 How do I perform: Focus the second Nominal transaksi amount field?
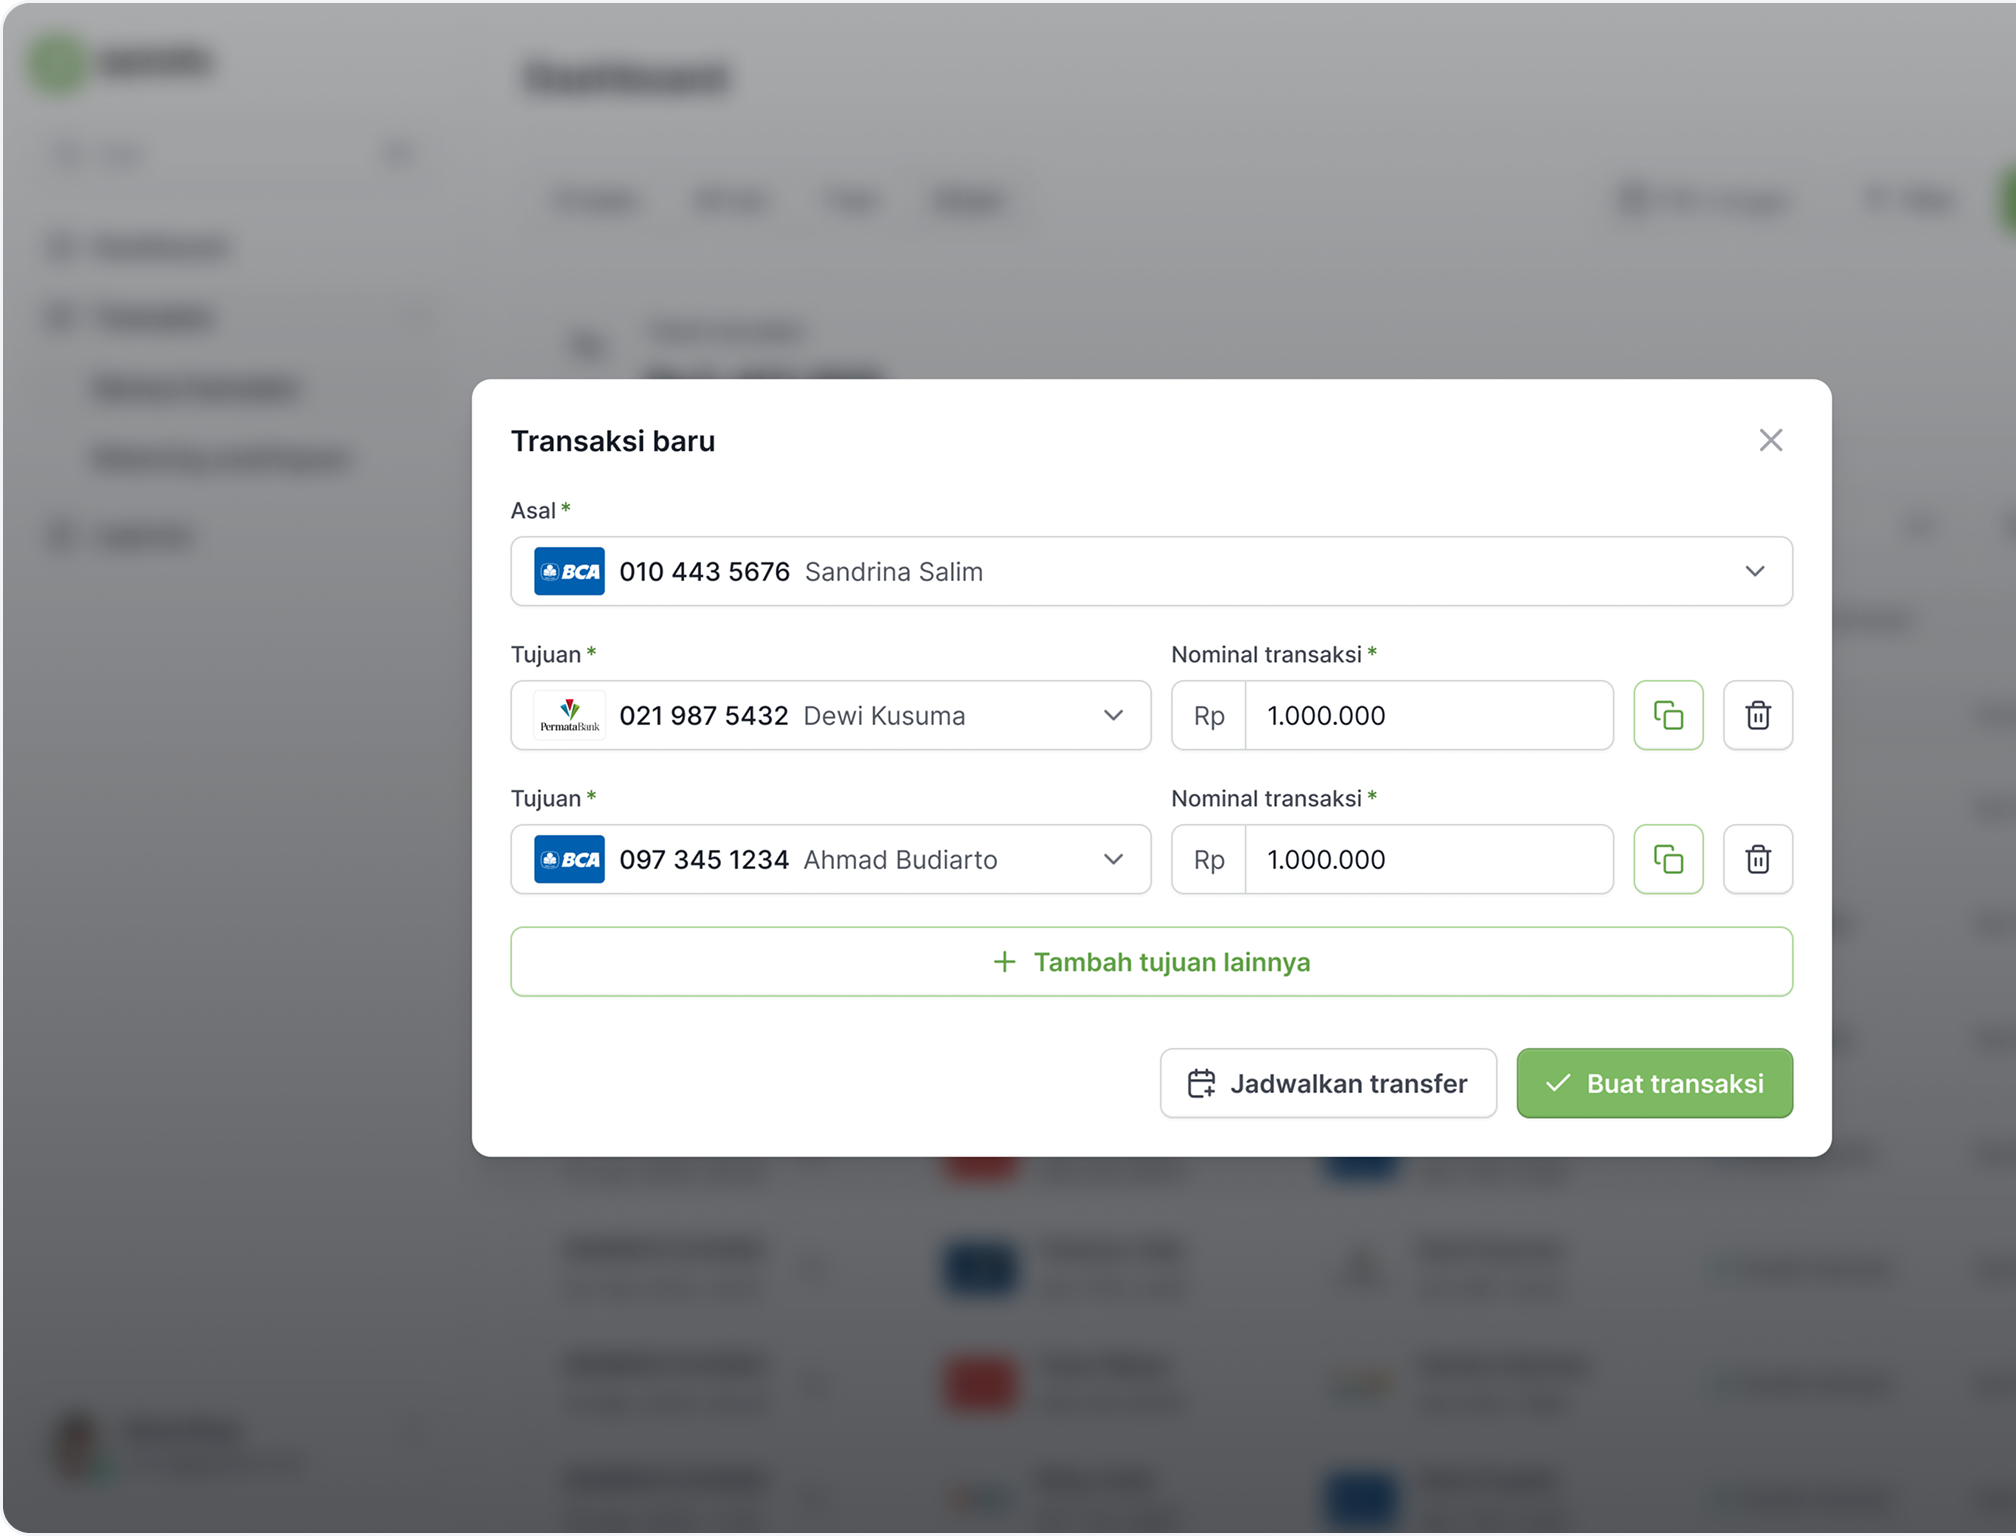click(1428, 859)
